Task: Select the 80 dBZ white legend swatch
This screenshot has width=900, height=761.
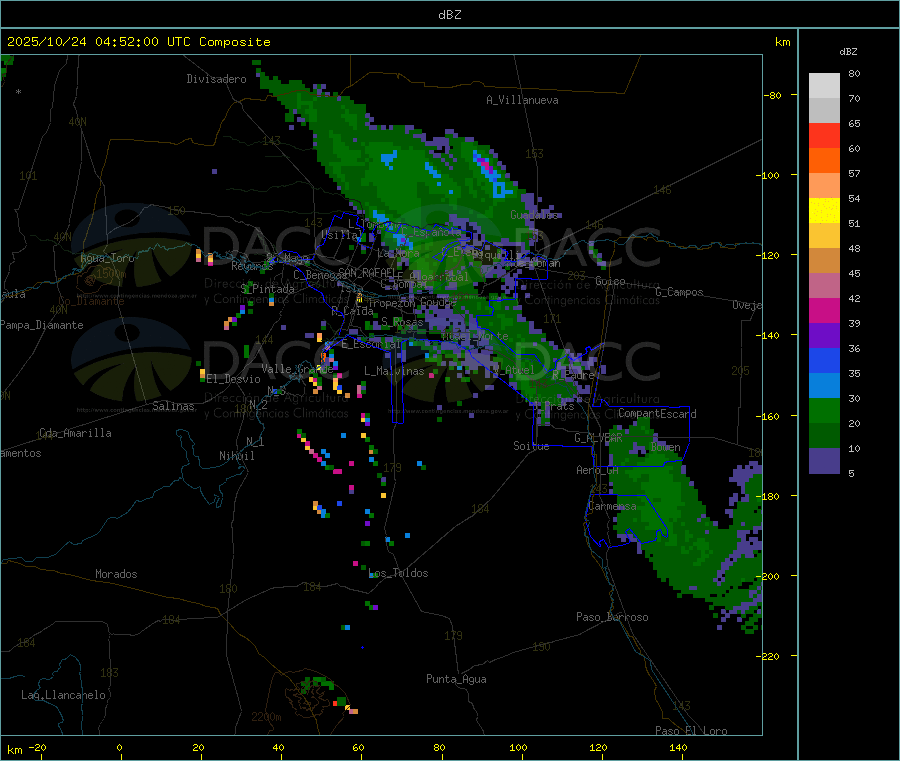Action: click(824, 86)
